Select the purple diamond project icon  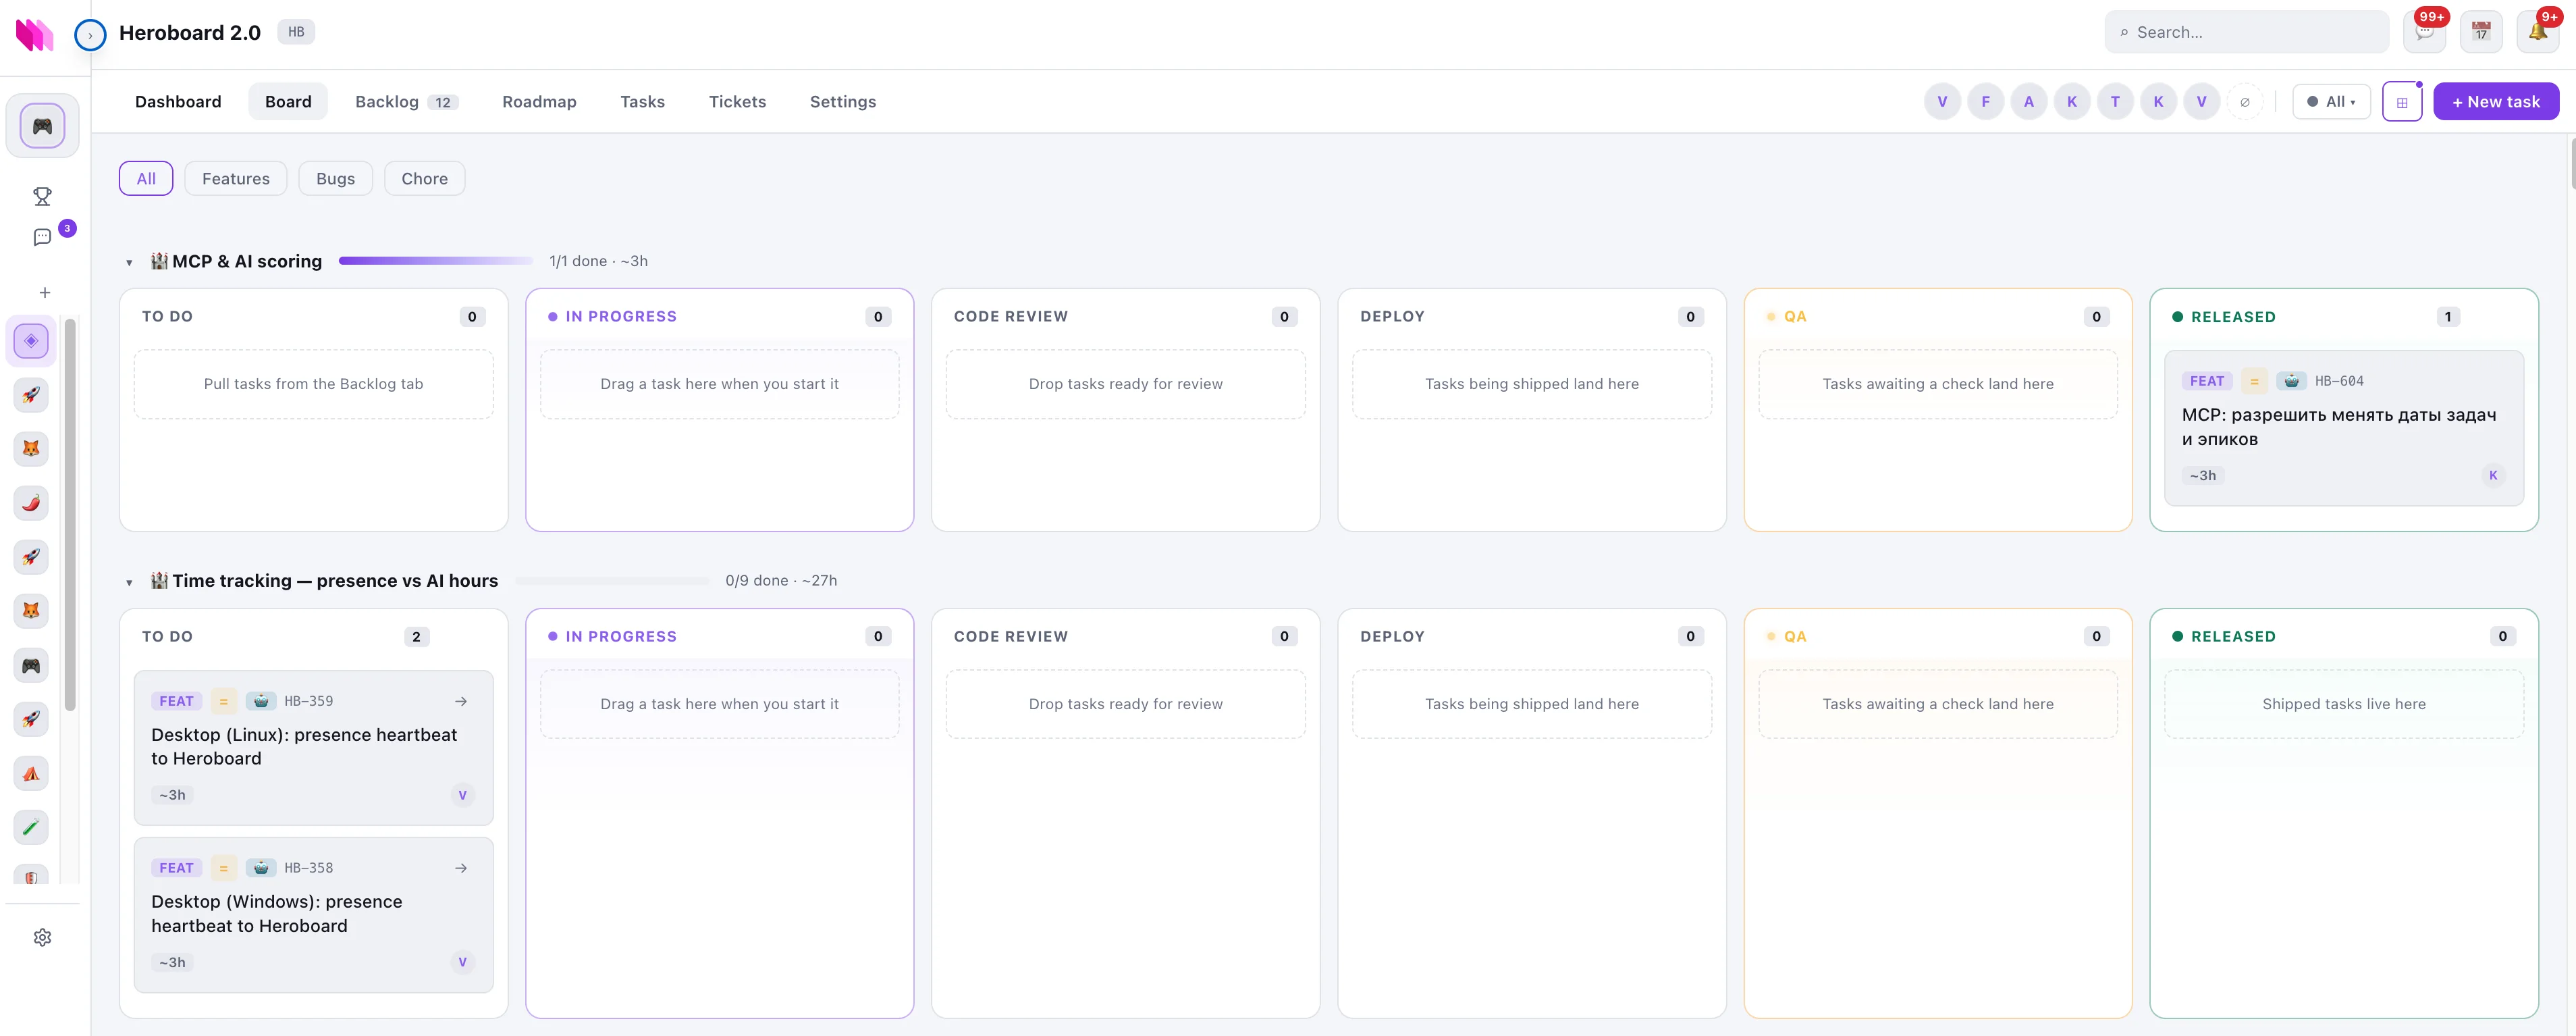point(31,341)
